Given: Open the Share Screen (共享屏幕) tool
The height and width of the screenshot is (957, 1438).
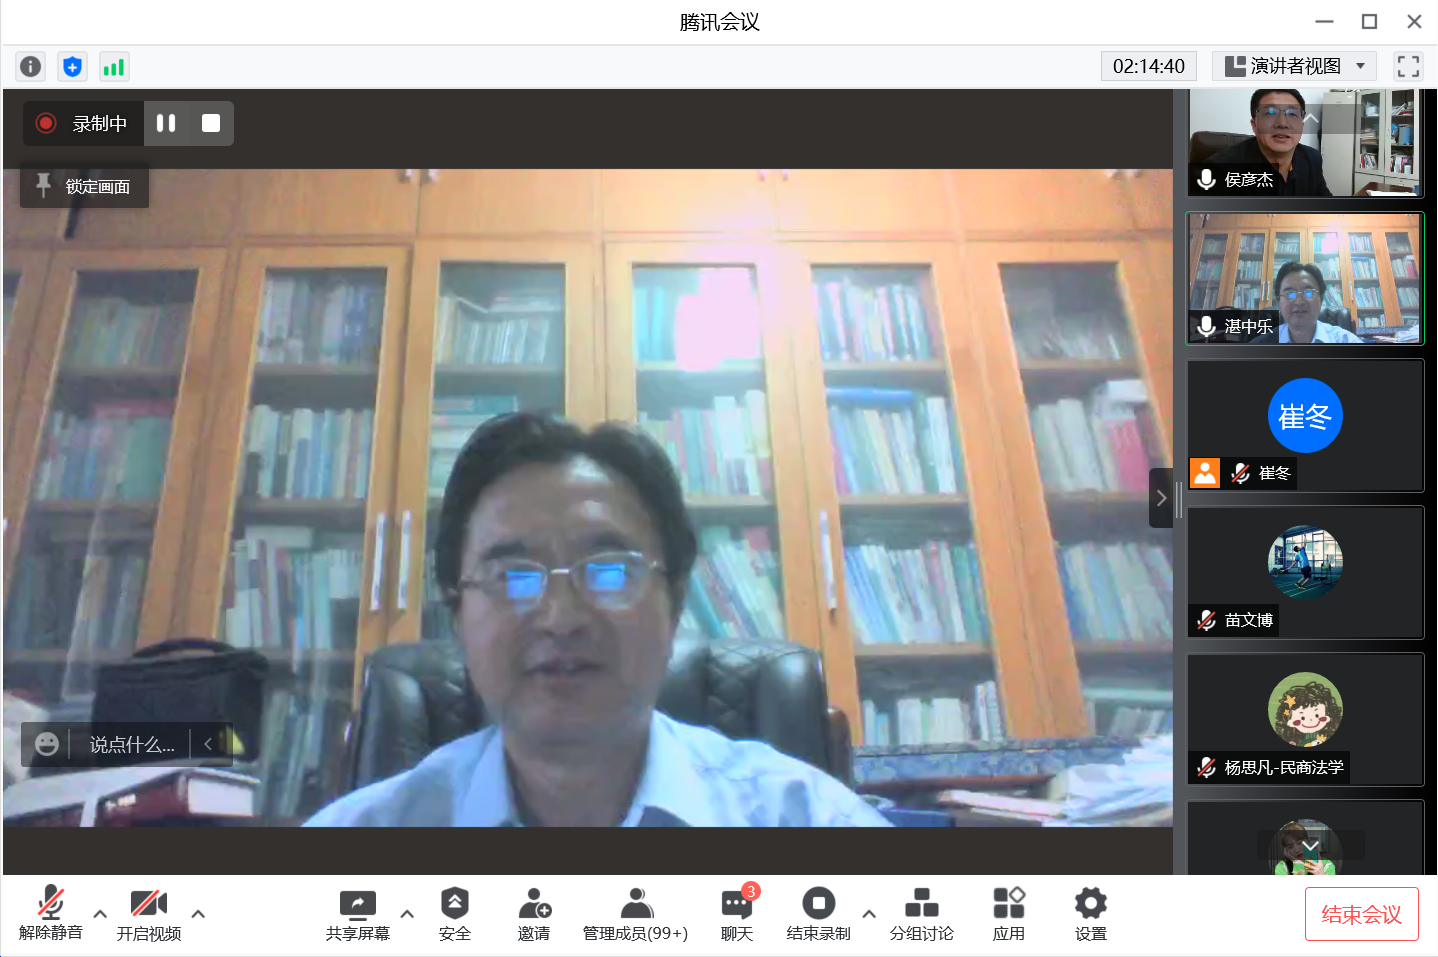Looking at the screenshot, I should click(x=357, y=914).
